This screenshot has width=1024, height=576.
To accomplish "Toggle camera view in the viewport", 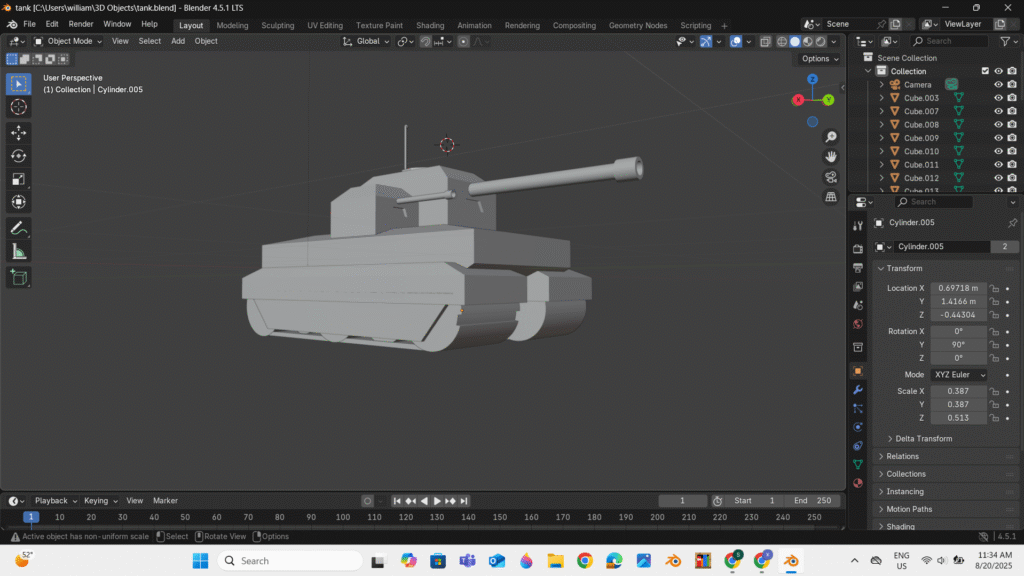I will pyautogui.click(x=831, y=177).
